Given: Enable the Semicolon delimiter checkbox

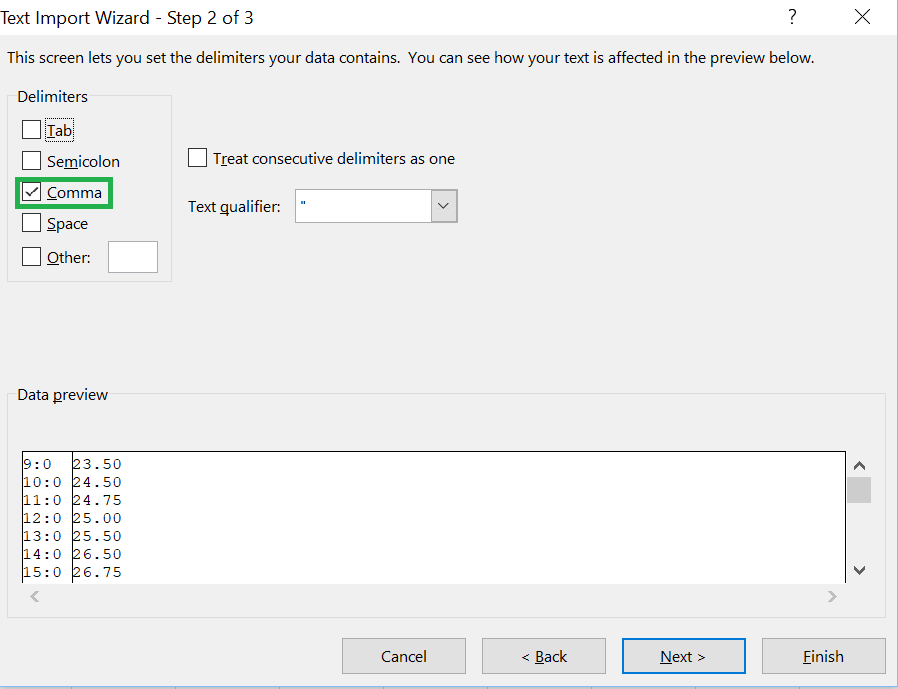Looking at the screenshot, I should click(x=31, y=160).
